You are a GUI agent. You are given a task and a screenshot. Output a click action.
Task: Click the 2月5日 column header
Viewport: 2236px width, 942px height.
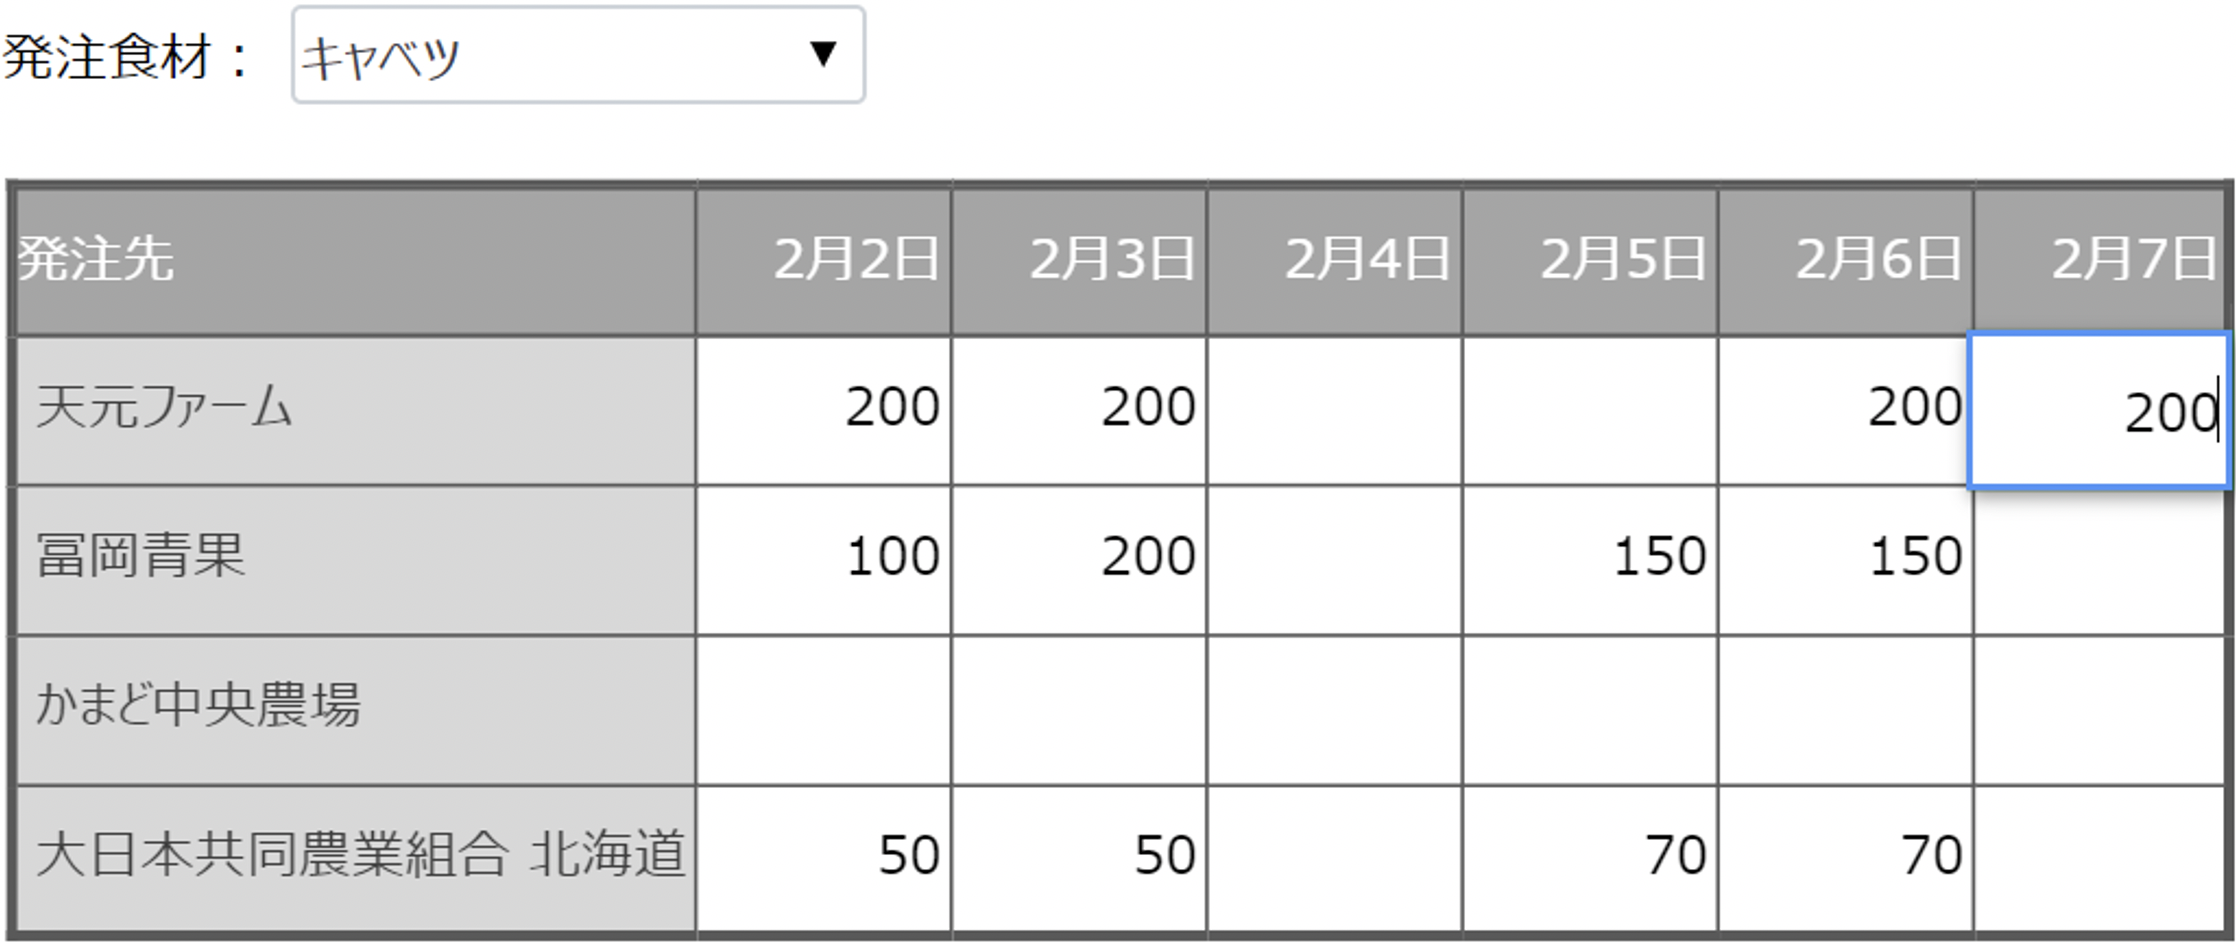(x=1590, y=260)
